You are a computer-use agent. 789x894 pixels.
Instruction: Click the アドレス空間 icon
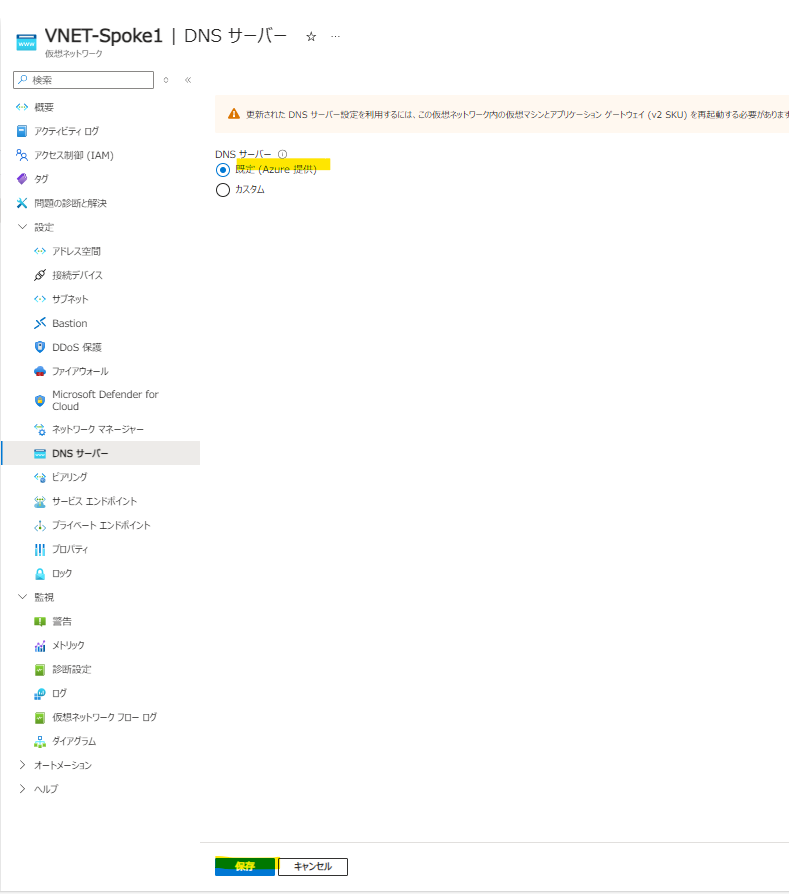coord(40,251)
